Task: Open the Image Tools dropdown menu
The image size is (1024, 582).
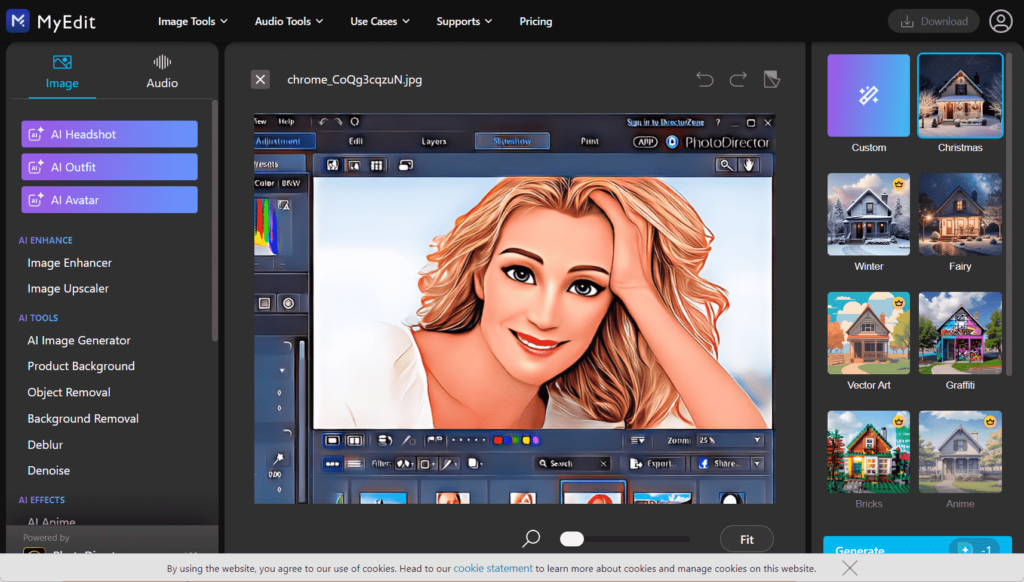Action: point(193,22)
